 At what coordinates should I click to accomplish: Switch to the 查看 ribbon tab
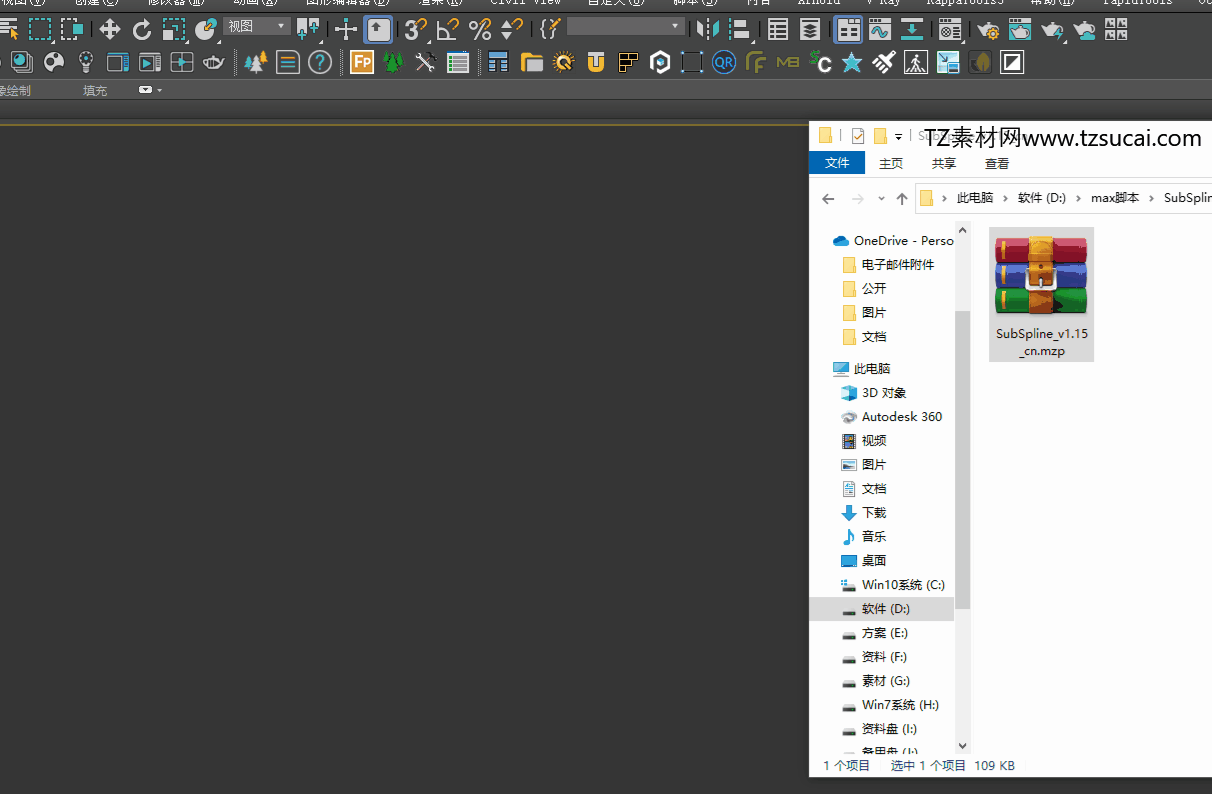[997, 163]
